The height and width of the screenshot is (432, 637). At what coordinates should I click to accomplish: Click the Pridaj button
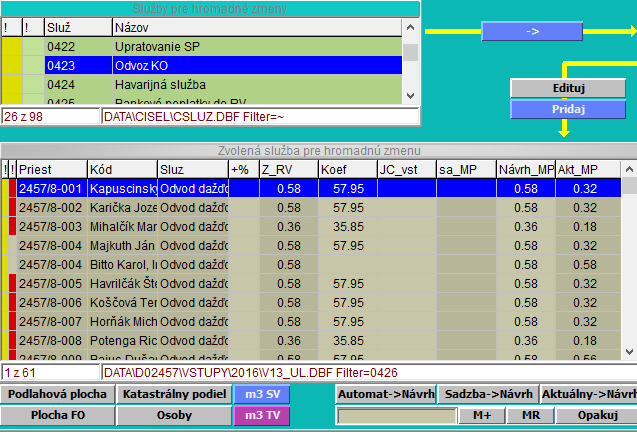coord(568,109)
